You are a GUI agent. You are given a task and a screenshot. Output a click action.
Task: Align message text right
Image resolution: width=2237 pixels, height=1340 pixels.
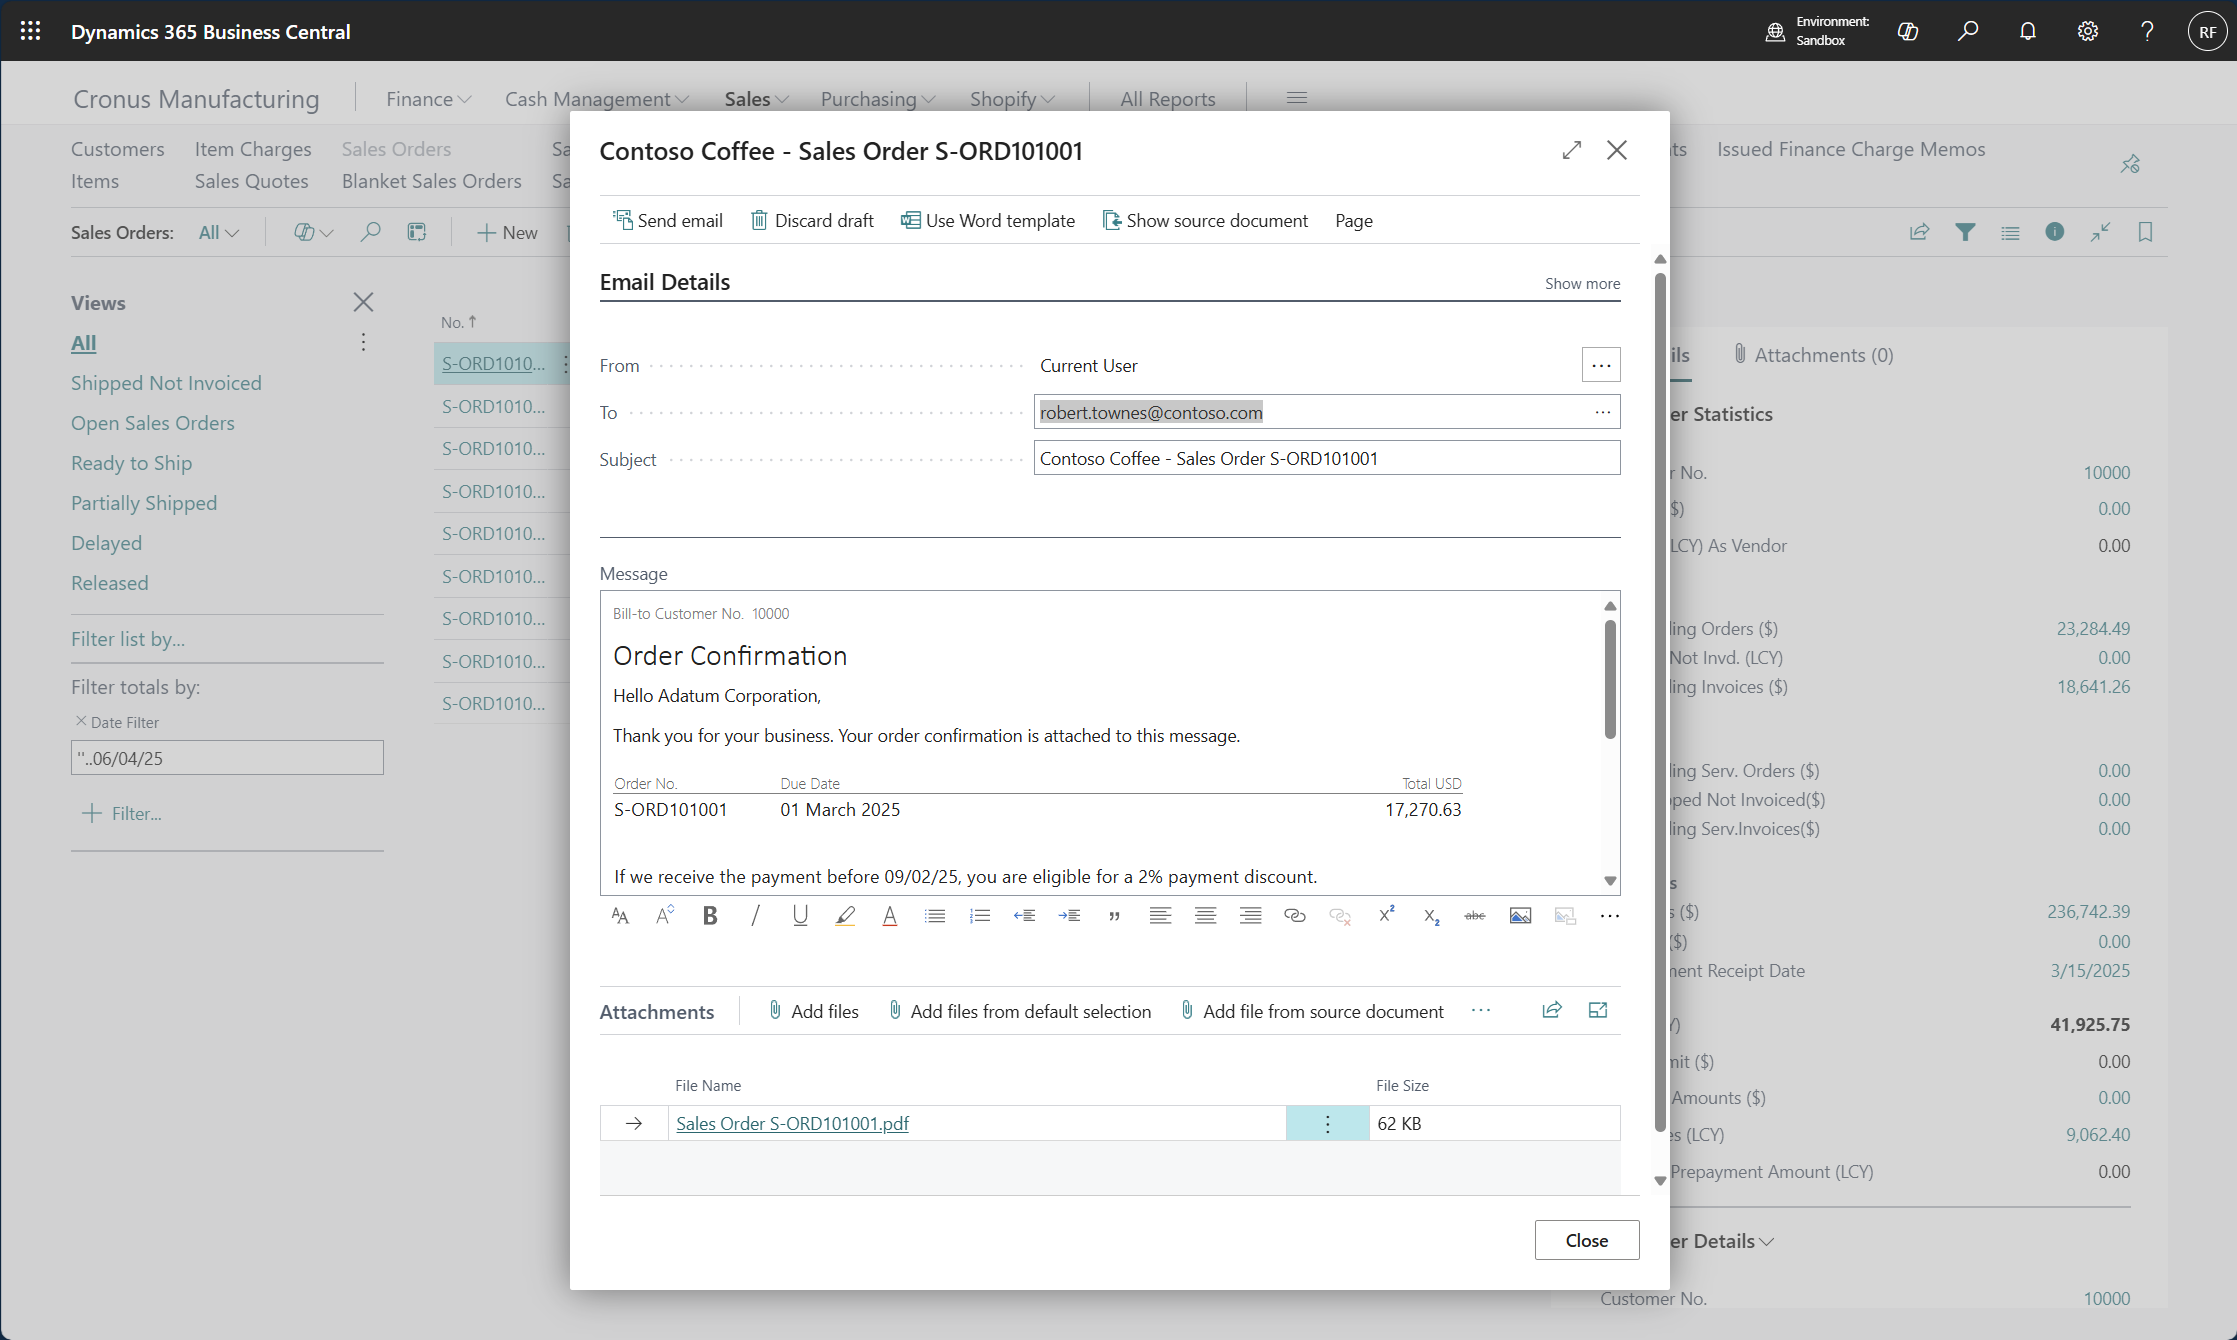click(1250, 915)
